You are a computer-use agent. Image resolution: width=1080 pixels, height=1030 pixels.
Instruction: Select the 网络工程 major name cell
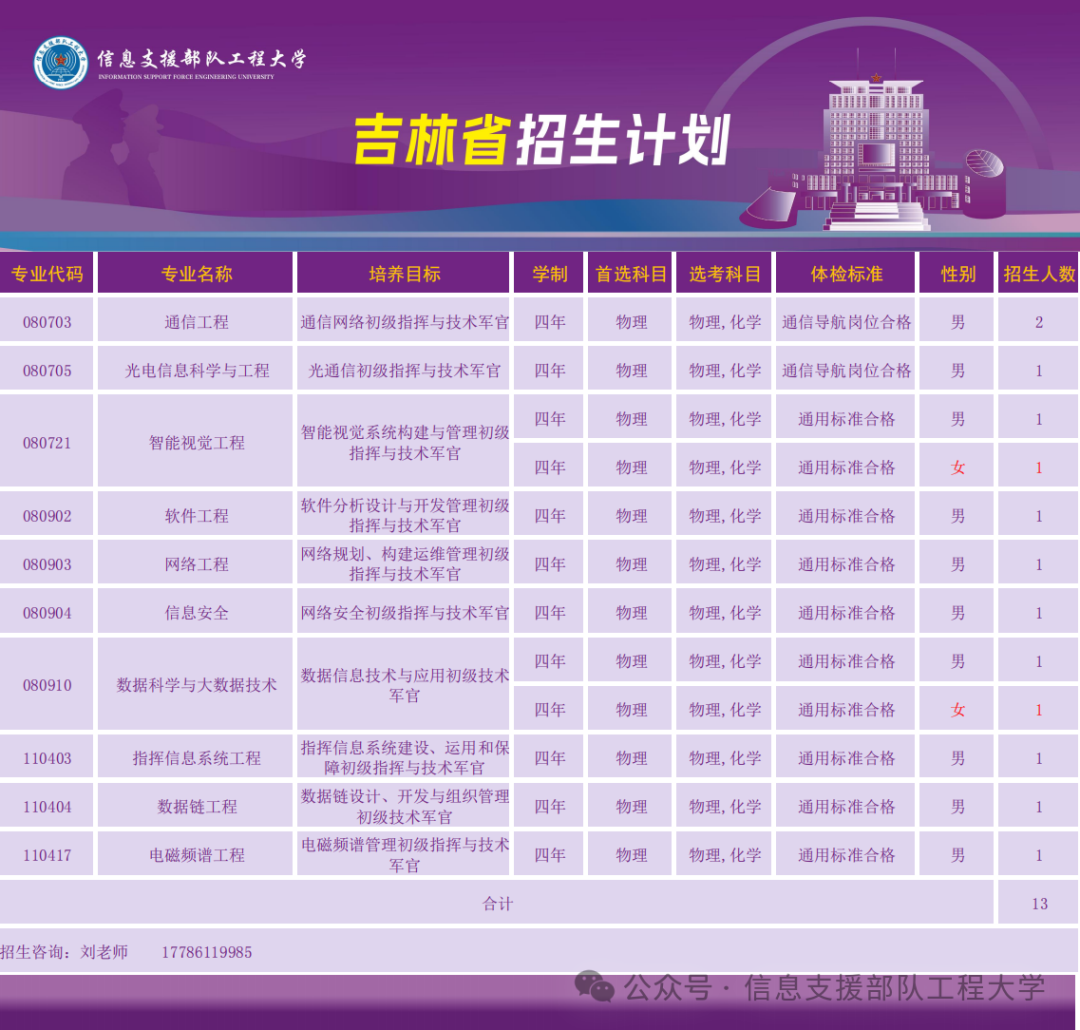[x=196, y=564]
